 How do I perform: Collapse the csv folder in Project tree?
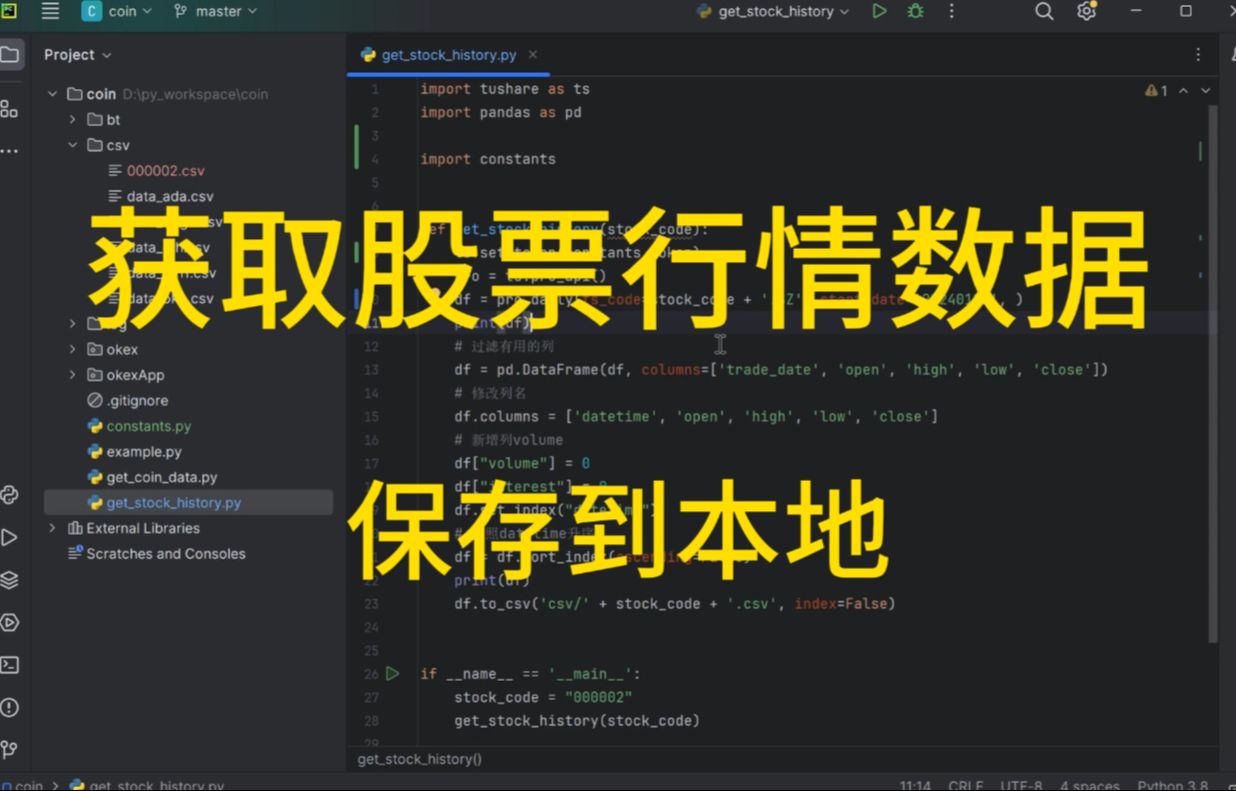(x=72, y=144)
